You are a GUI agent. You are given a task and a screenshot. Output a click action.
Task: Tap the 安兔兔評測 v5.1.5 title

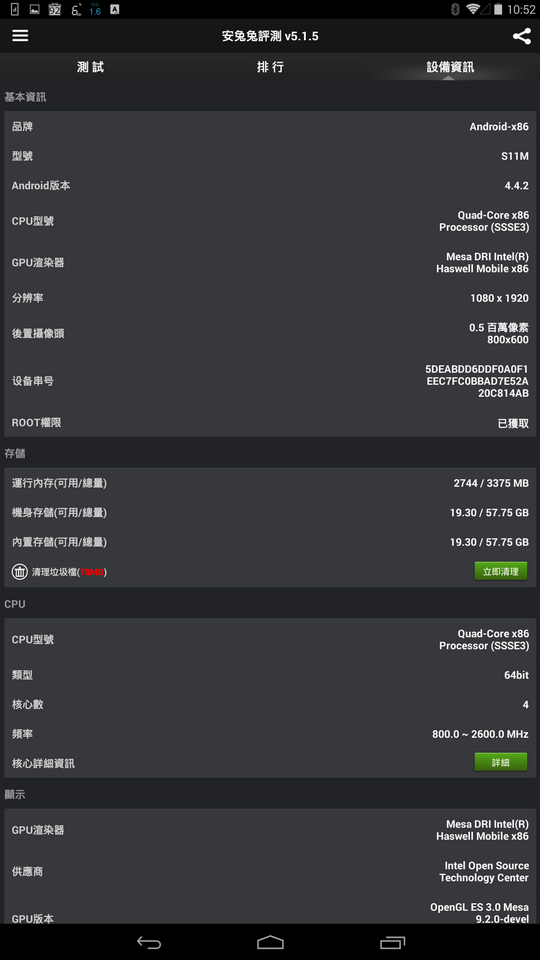point(270,36)
